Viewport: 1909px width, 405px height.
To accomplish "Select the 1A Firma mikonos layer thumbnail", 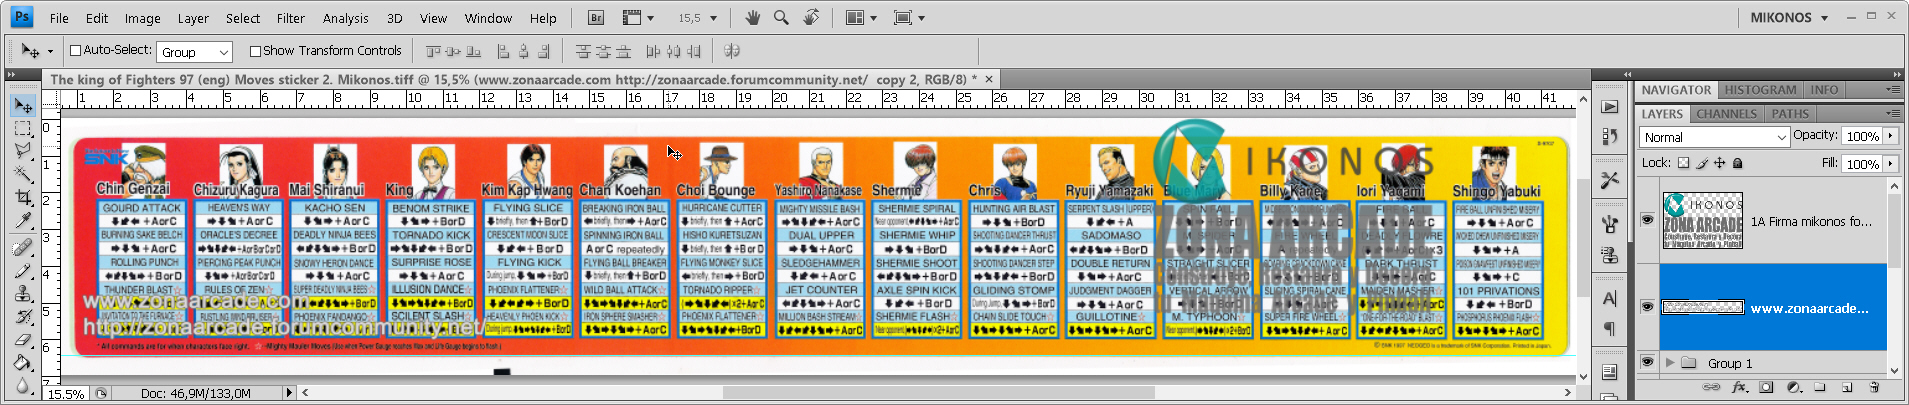I will click(x=1703, y=220).
